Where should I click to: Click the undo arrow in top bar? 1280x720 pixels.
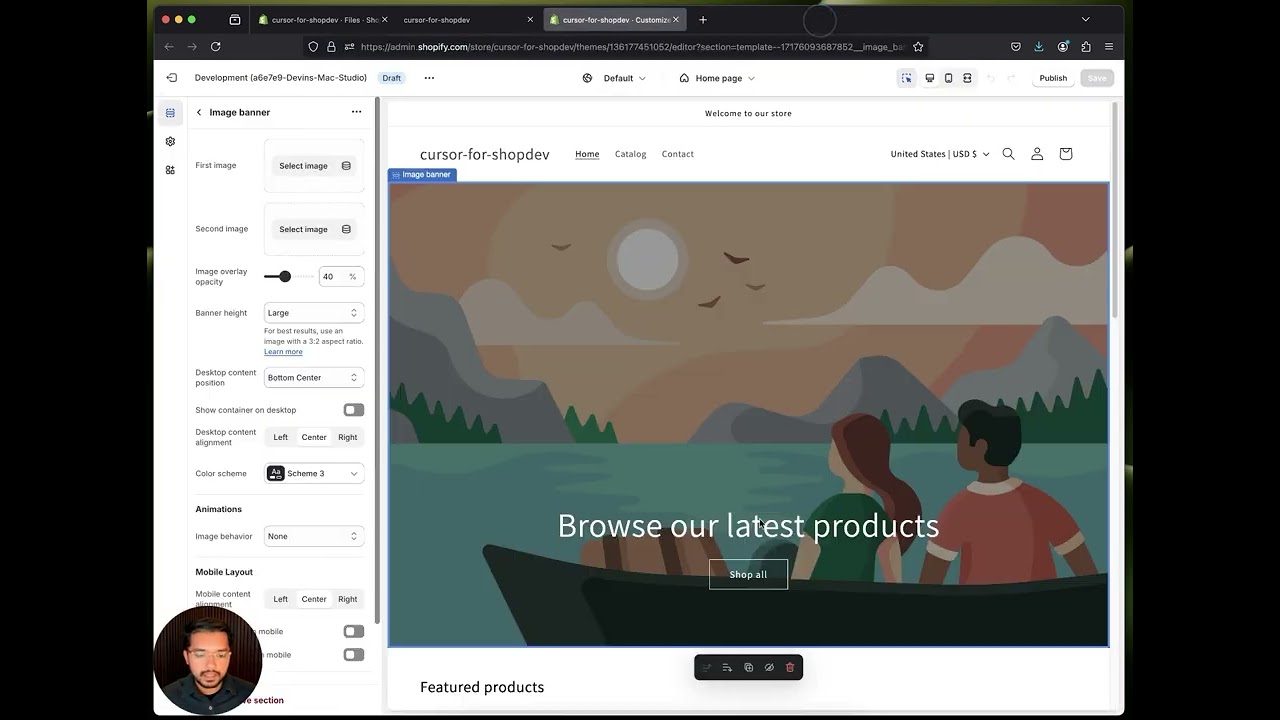[991, 78]
